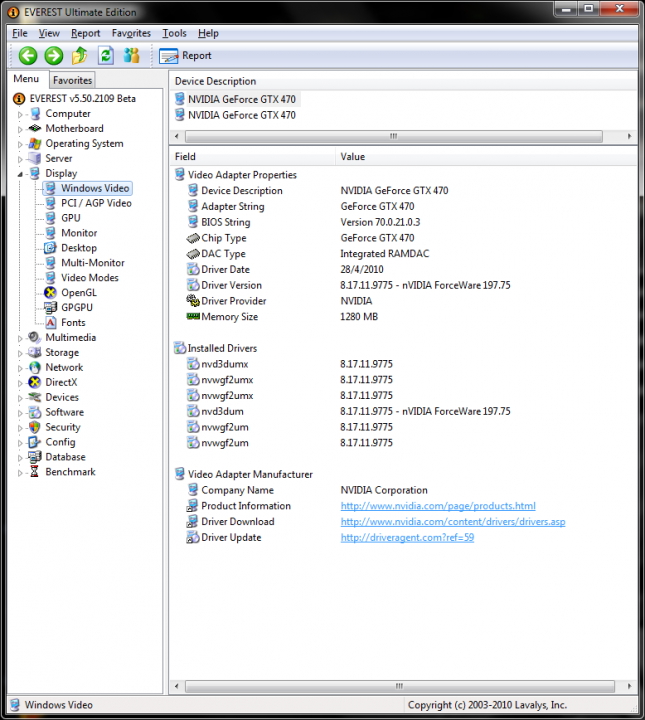Viewport: 645px width, 720px height.
Task: Click the Up one level toolbar icon
Action: coord(79,56)
